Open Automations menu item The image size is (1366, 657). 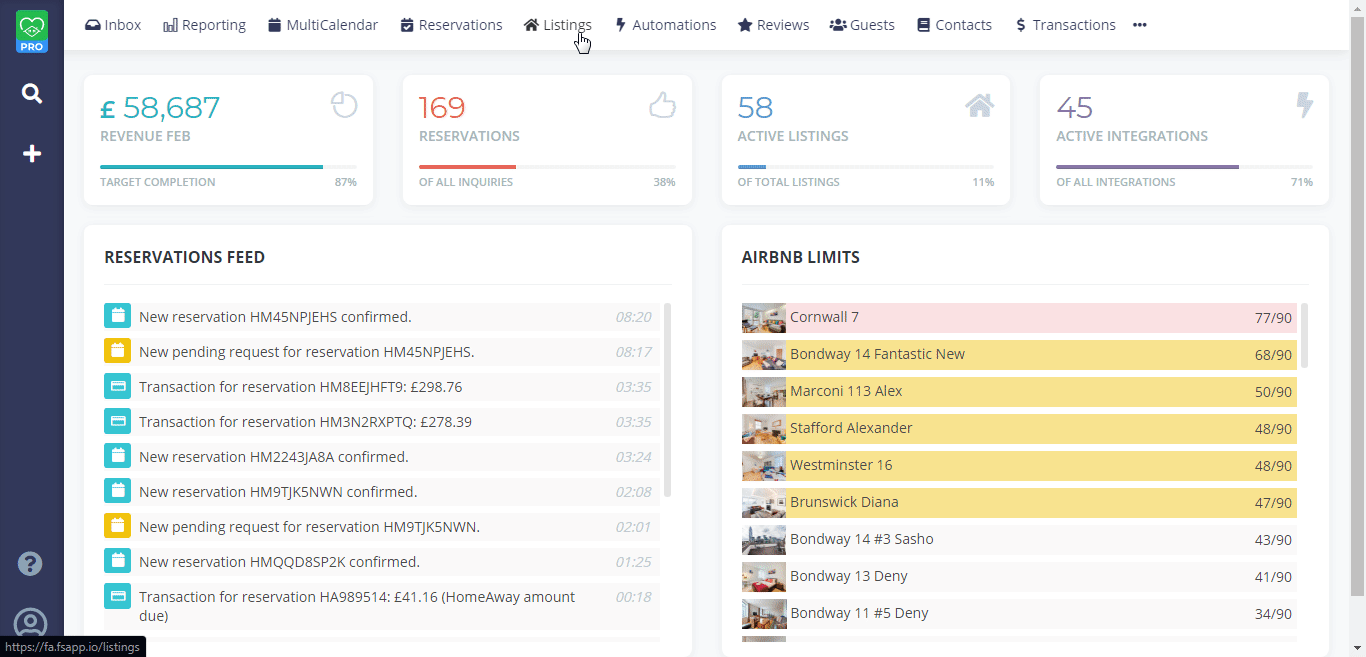tap(665, 25)
